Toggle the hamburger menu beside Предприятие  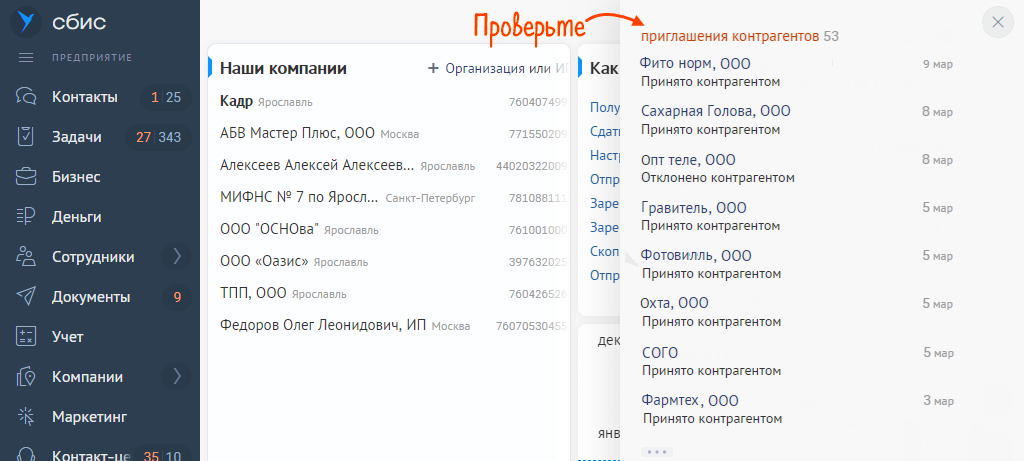point(27,57)
